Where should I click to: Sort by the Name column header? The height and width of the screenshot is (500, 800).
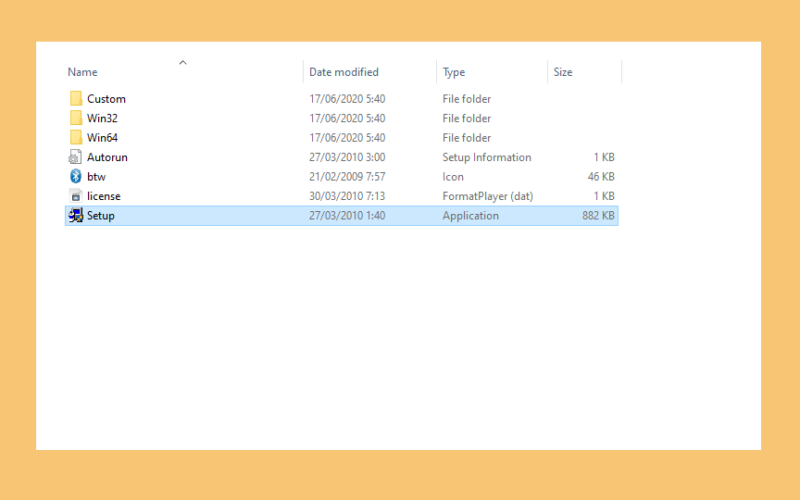83,72
